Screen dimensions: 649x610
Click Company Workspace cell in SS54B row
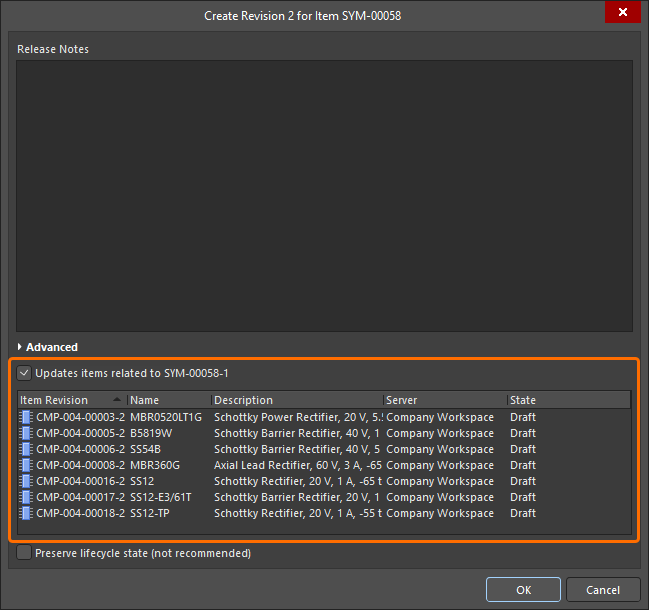coord(440,449)
